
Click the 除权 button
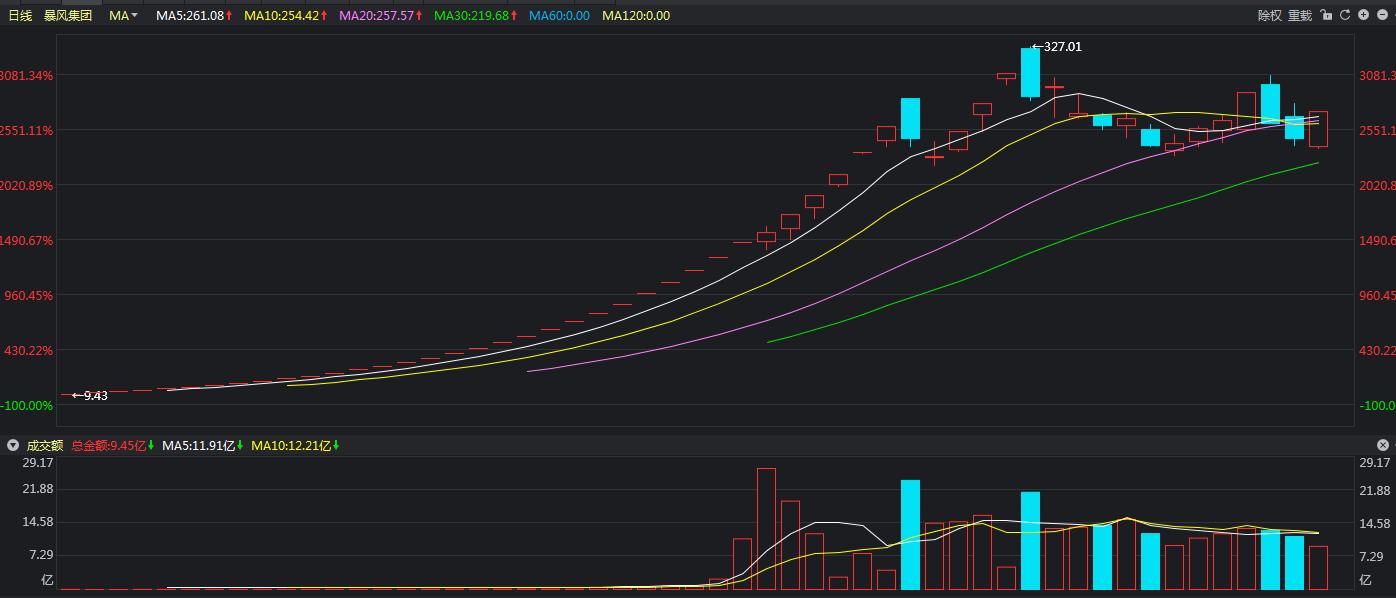1269,15
